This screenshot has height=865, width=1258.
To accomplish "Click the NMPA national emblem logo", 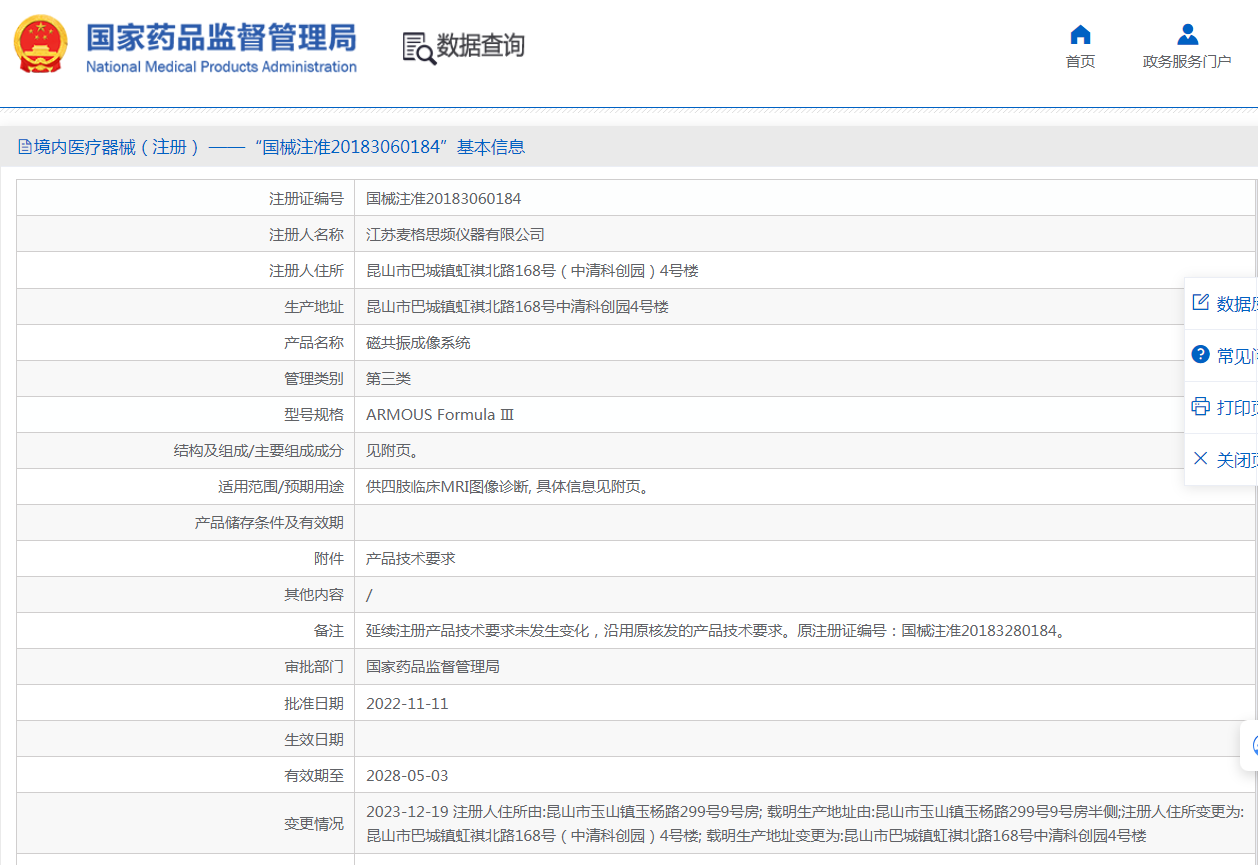I will [x=41, y=45].
